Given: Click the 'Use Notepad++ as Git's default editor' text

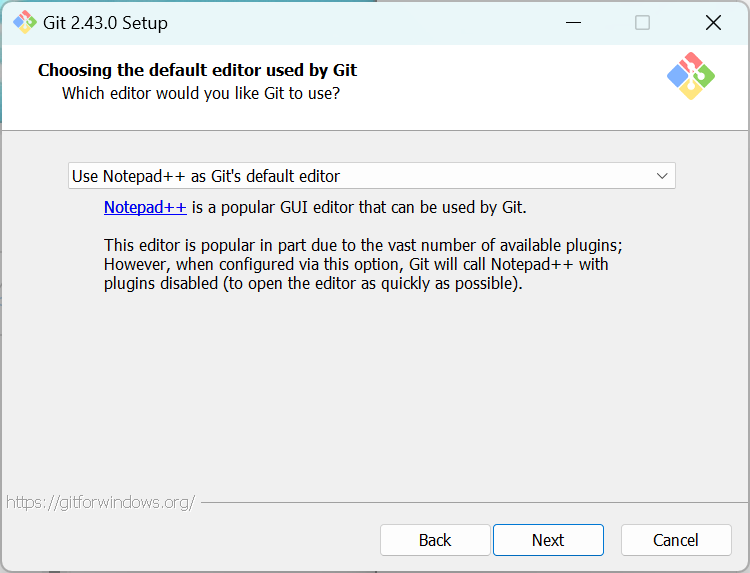Looking at the screenshot, I should [206, 176].
